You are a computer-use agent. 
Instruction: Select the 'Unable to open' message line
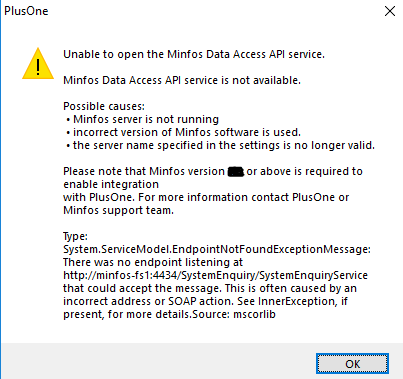194,54
